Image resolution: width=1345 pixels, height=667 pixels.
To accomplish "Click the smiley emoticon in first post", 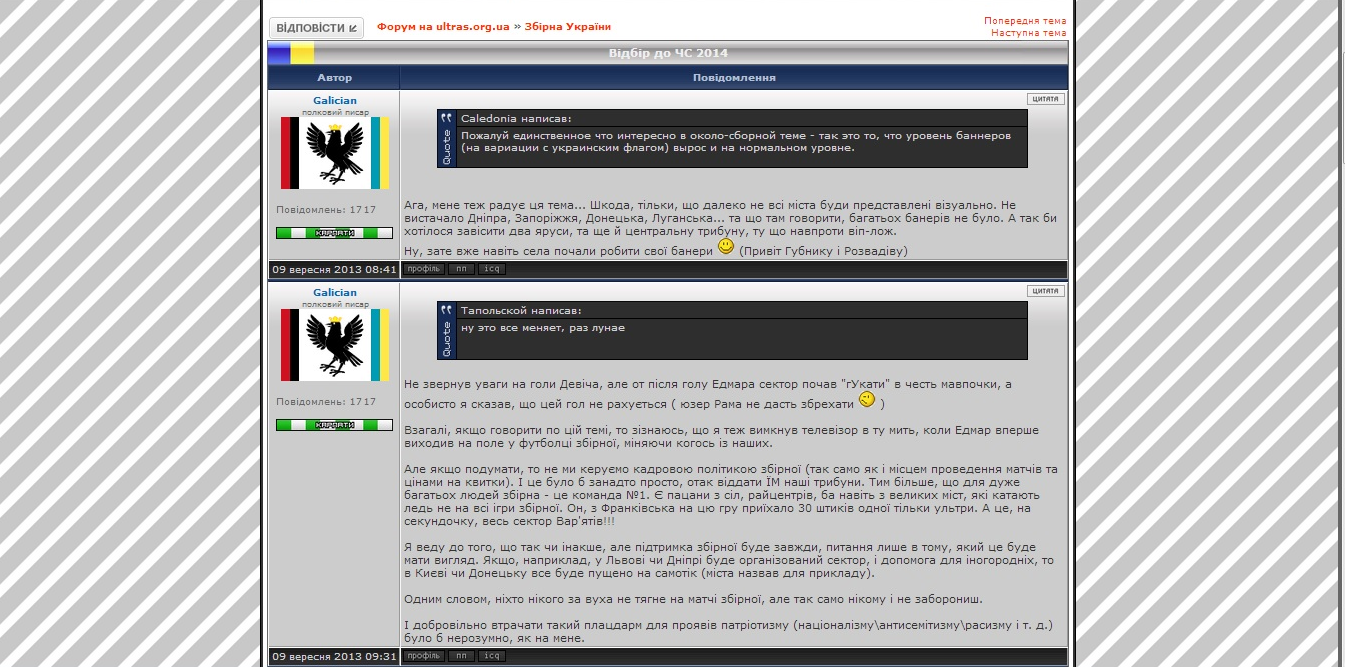I will [x=726, y=247].
